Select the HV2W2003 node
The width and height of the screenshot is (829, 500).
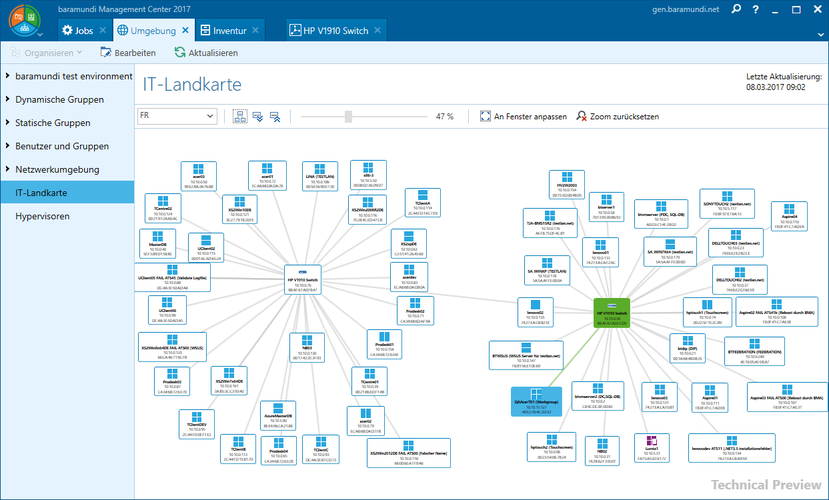pos(567,184)
